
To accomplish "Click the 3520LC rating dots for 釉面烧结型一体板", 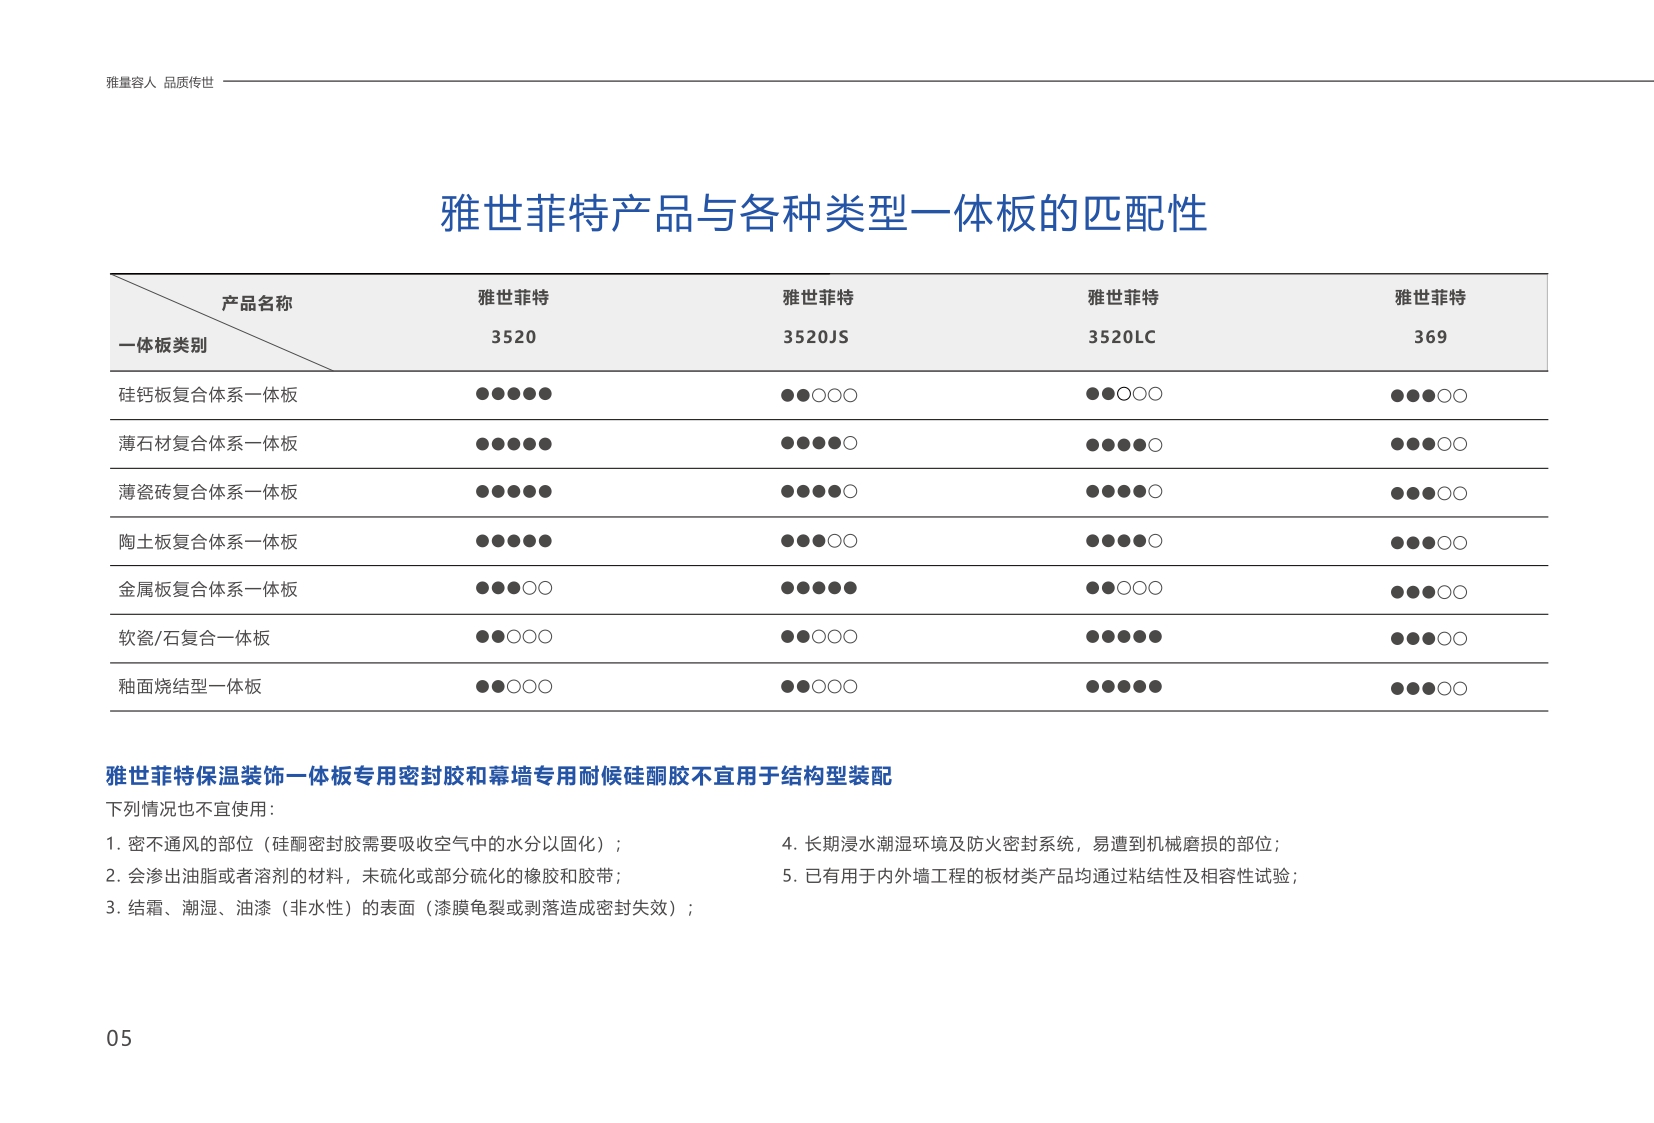I will 1124,687.
